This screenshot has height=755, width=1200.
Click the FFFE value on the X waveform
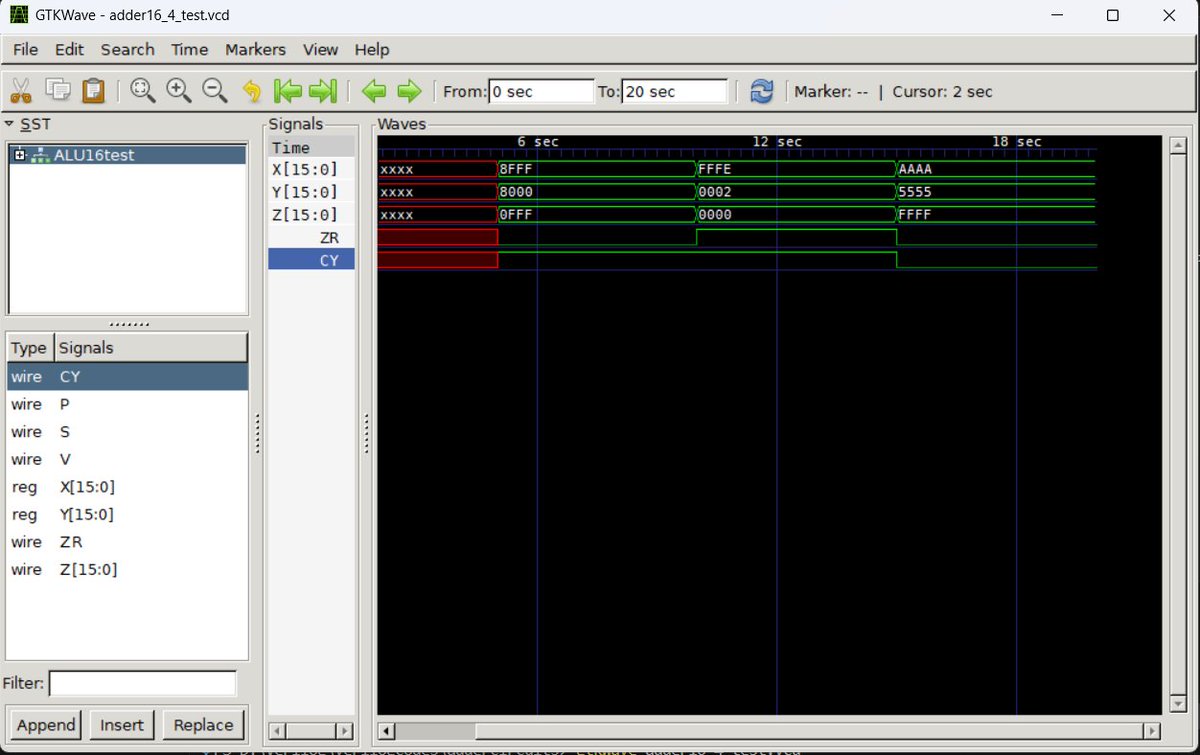[715, 169]
